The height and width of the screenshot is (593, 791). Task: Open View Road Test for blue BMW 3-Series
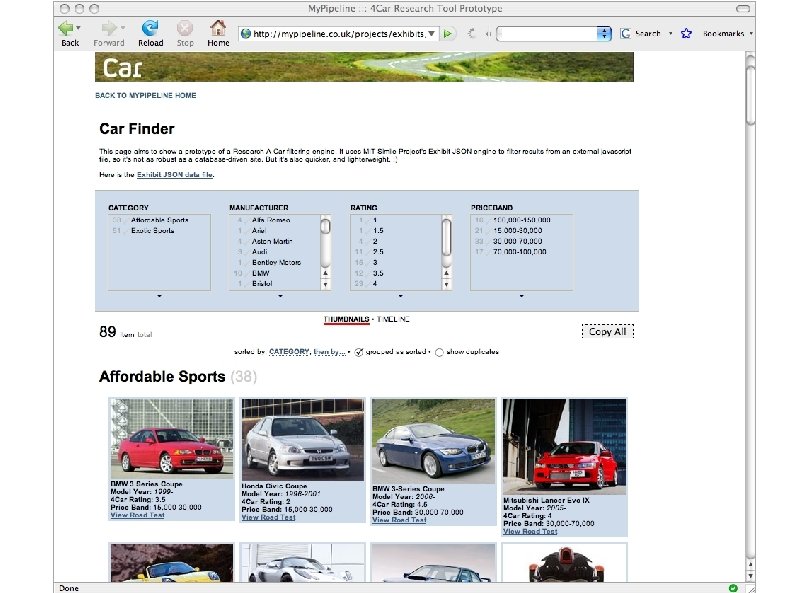(x=399, y=519)
